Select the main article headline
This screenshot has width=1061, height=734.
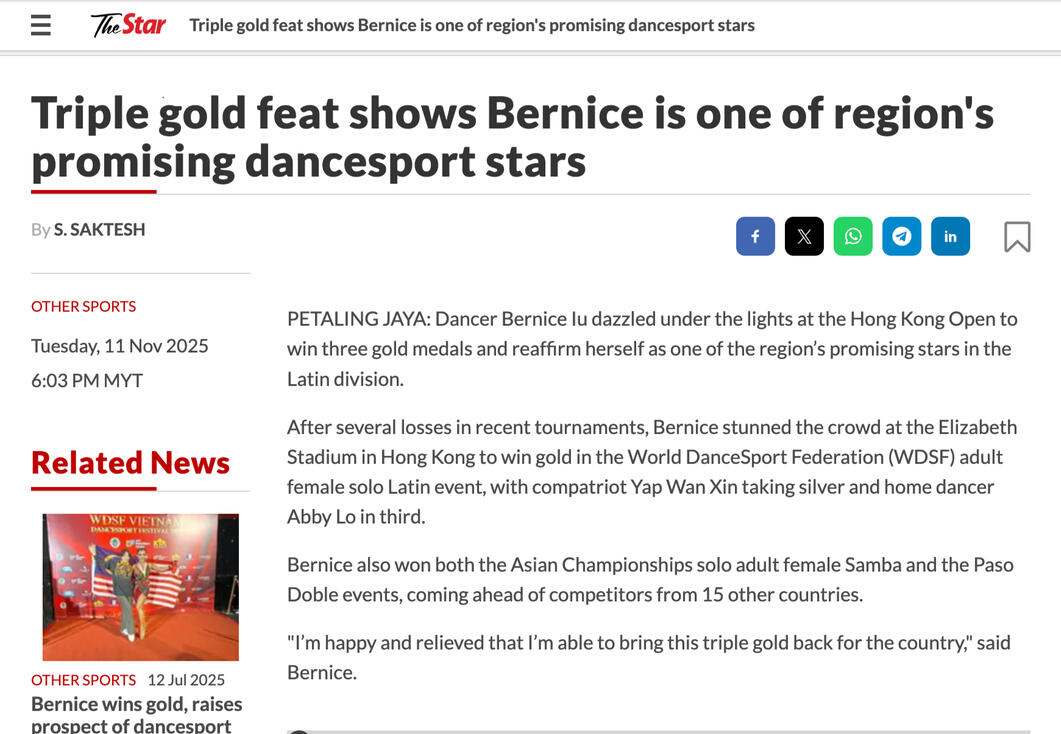(x=512, y=136)
